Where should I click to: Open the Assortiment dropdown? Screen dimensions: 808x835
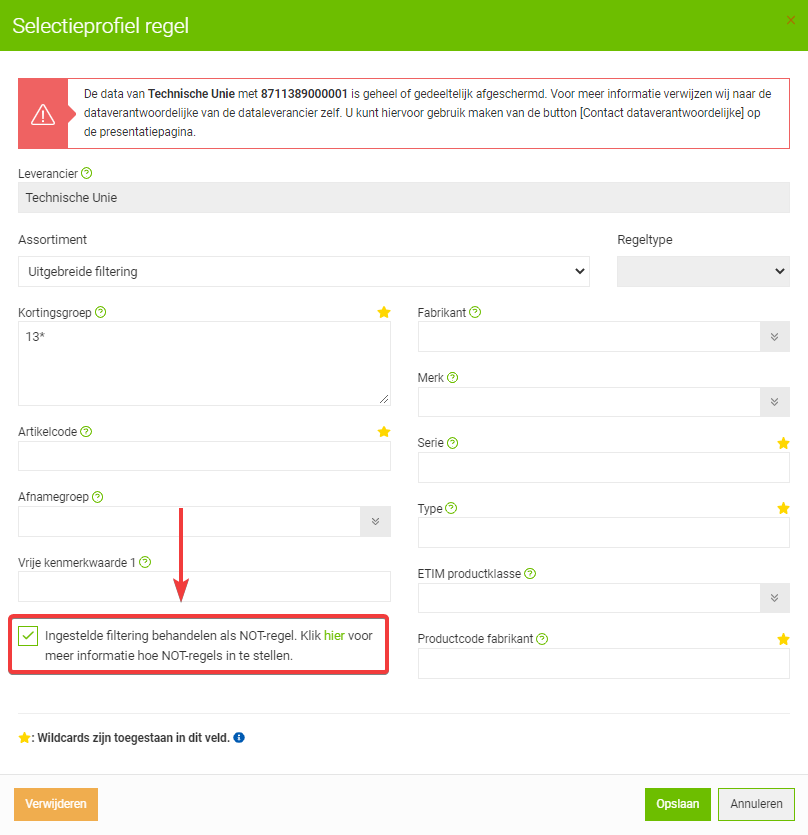click(303, 271)
